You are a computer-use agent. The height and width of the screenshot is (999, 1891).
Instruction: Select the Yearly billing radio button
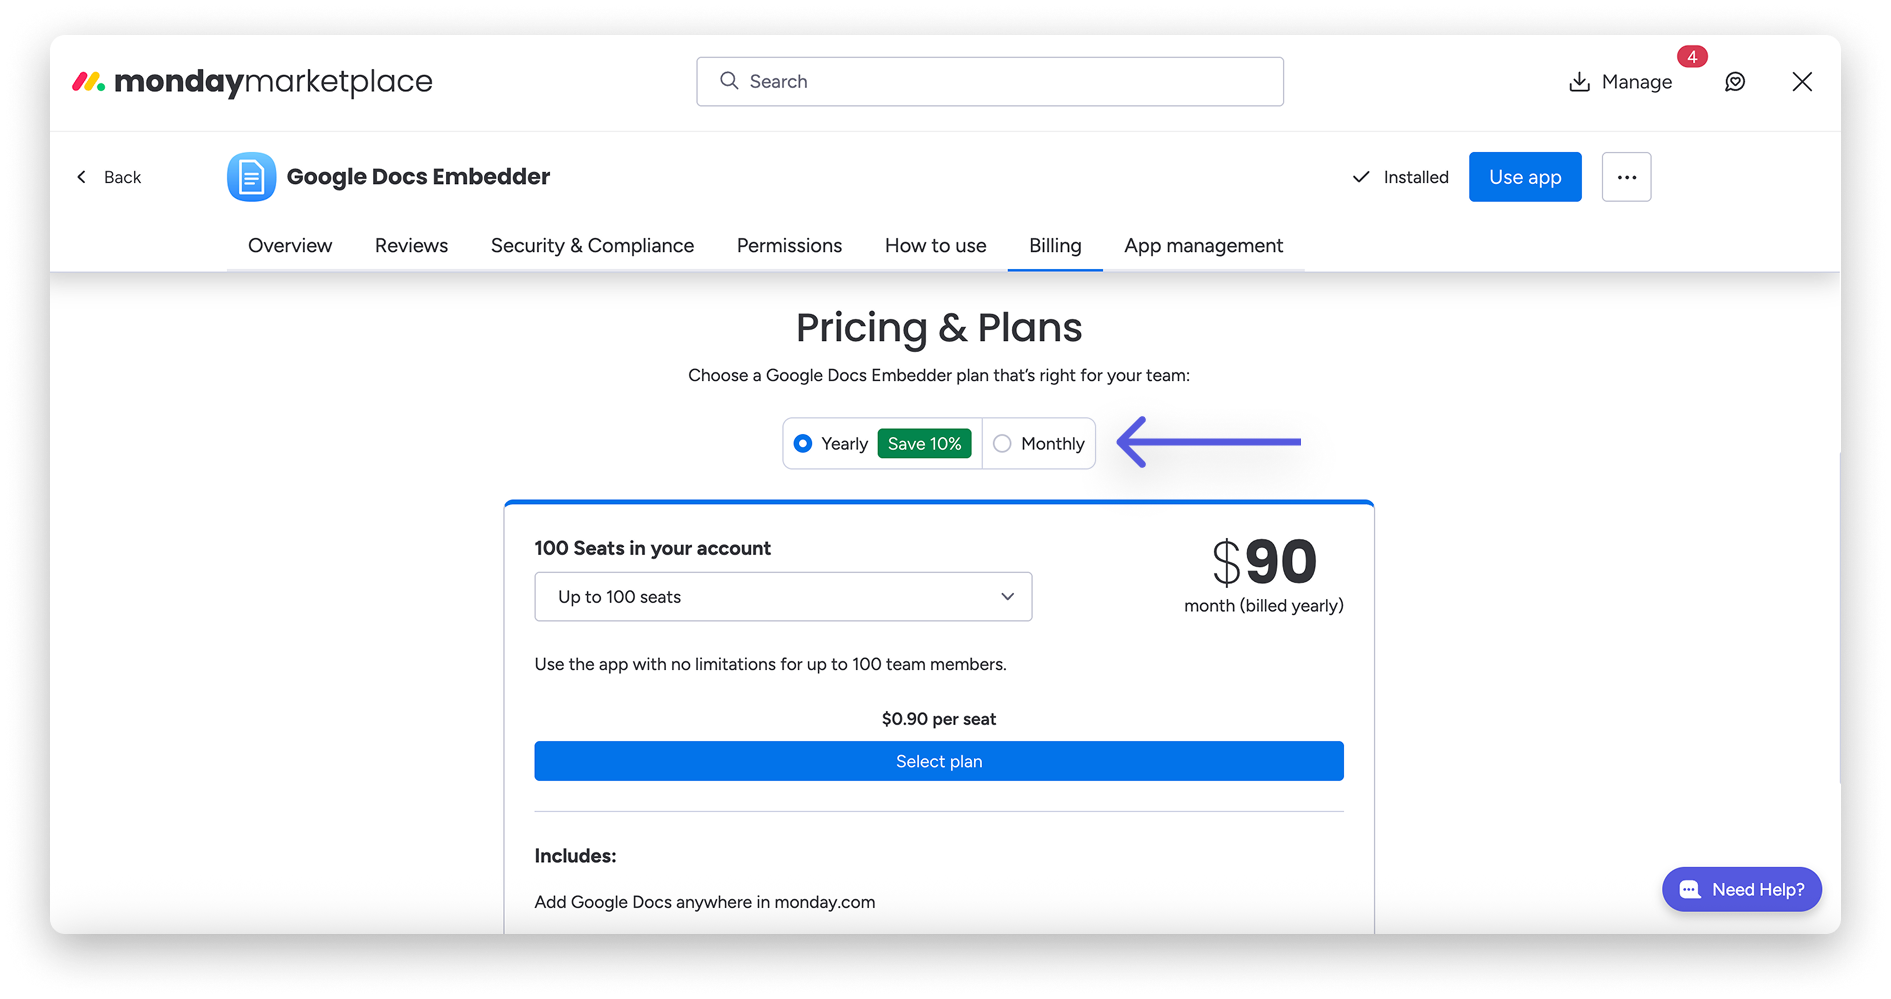[x=802, y=443]
